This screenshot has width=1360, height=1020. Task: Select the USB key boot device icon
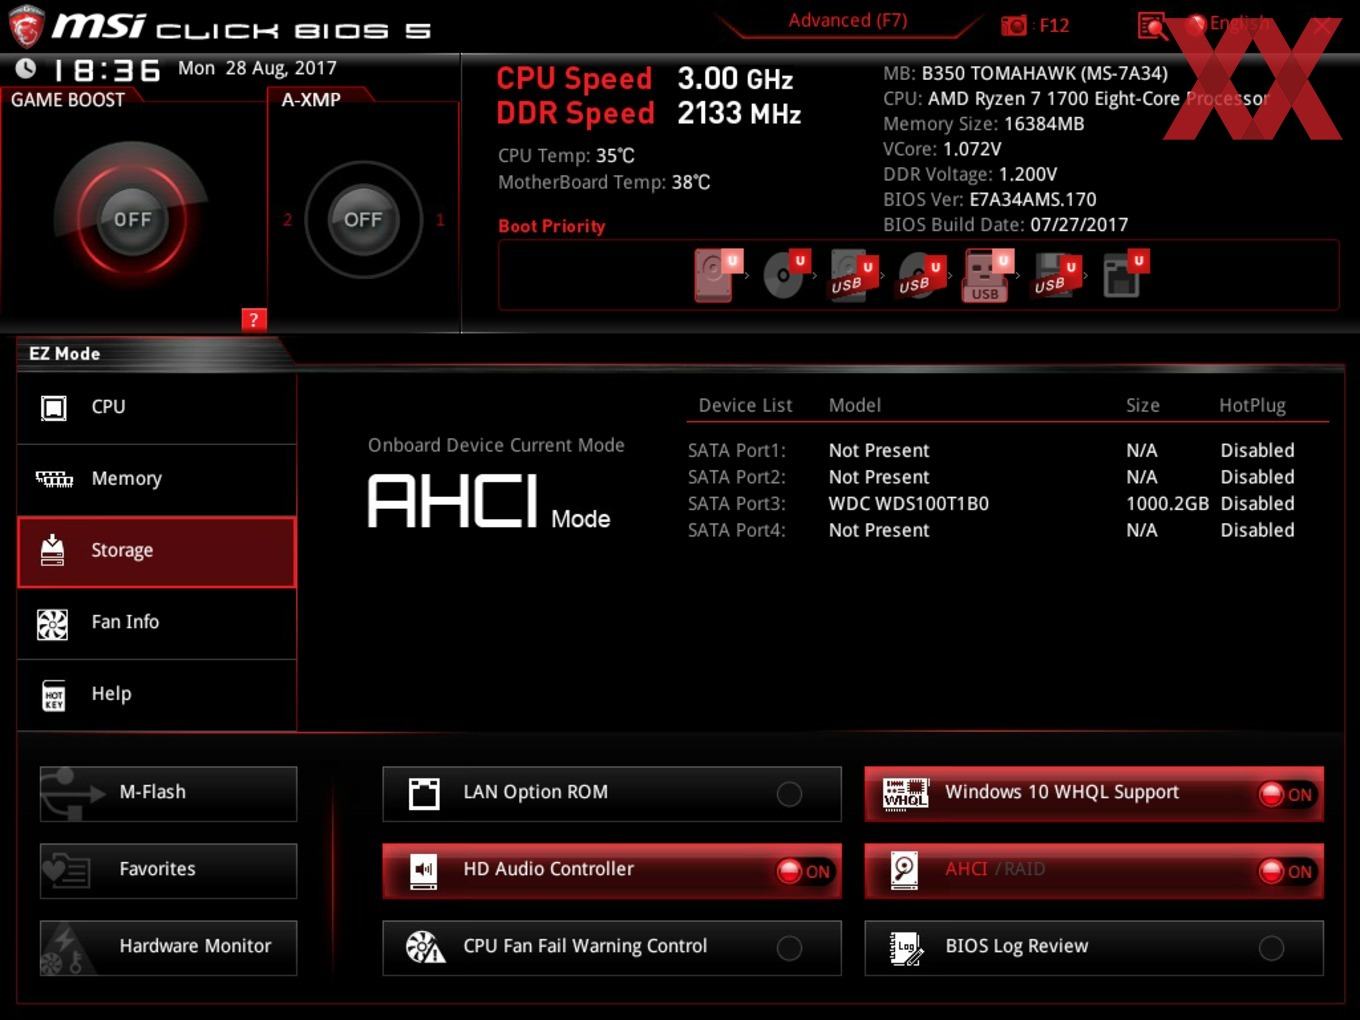(987, 275)
